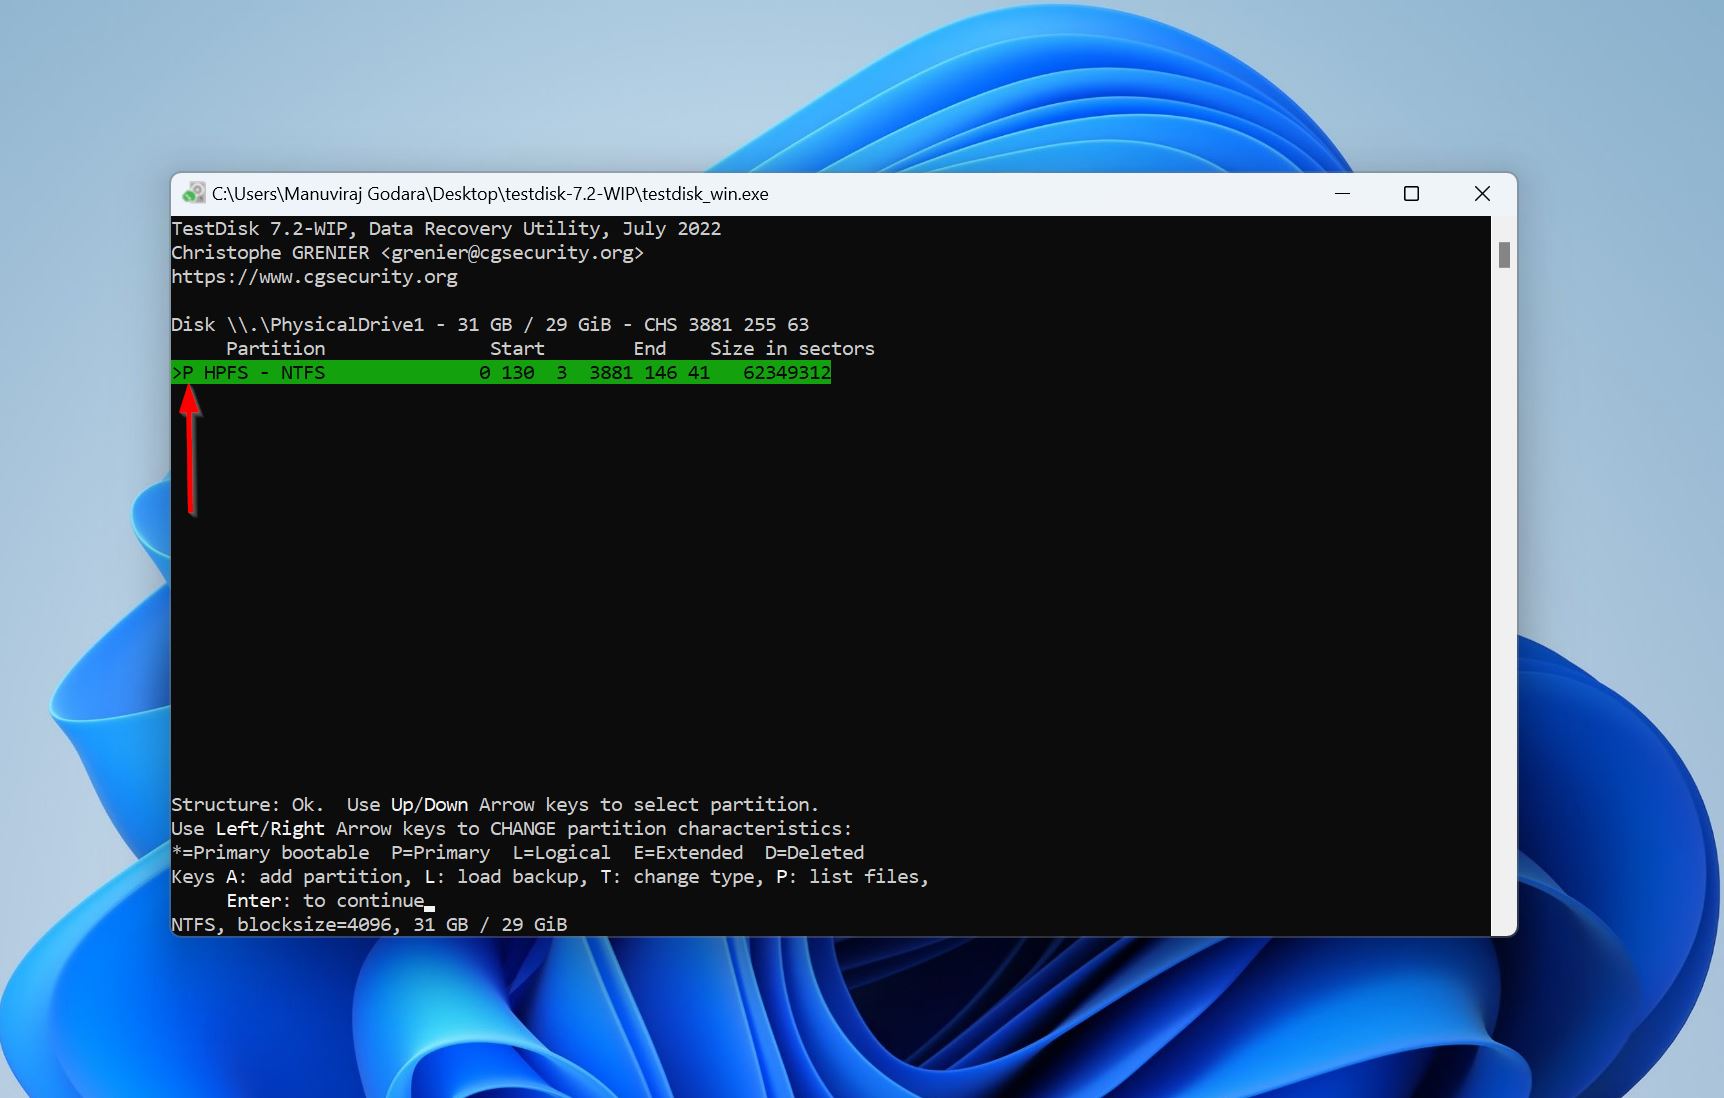1724x1098 pixels.
Task: Click the 'Partition' column header
Action: pyautogui.click(x=275, y=348)
